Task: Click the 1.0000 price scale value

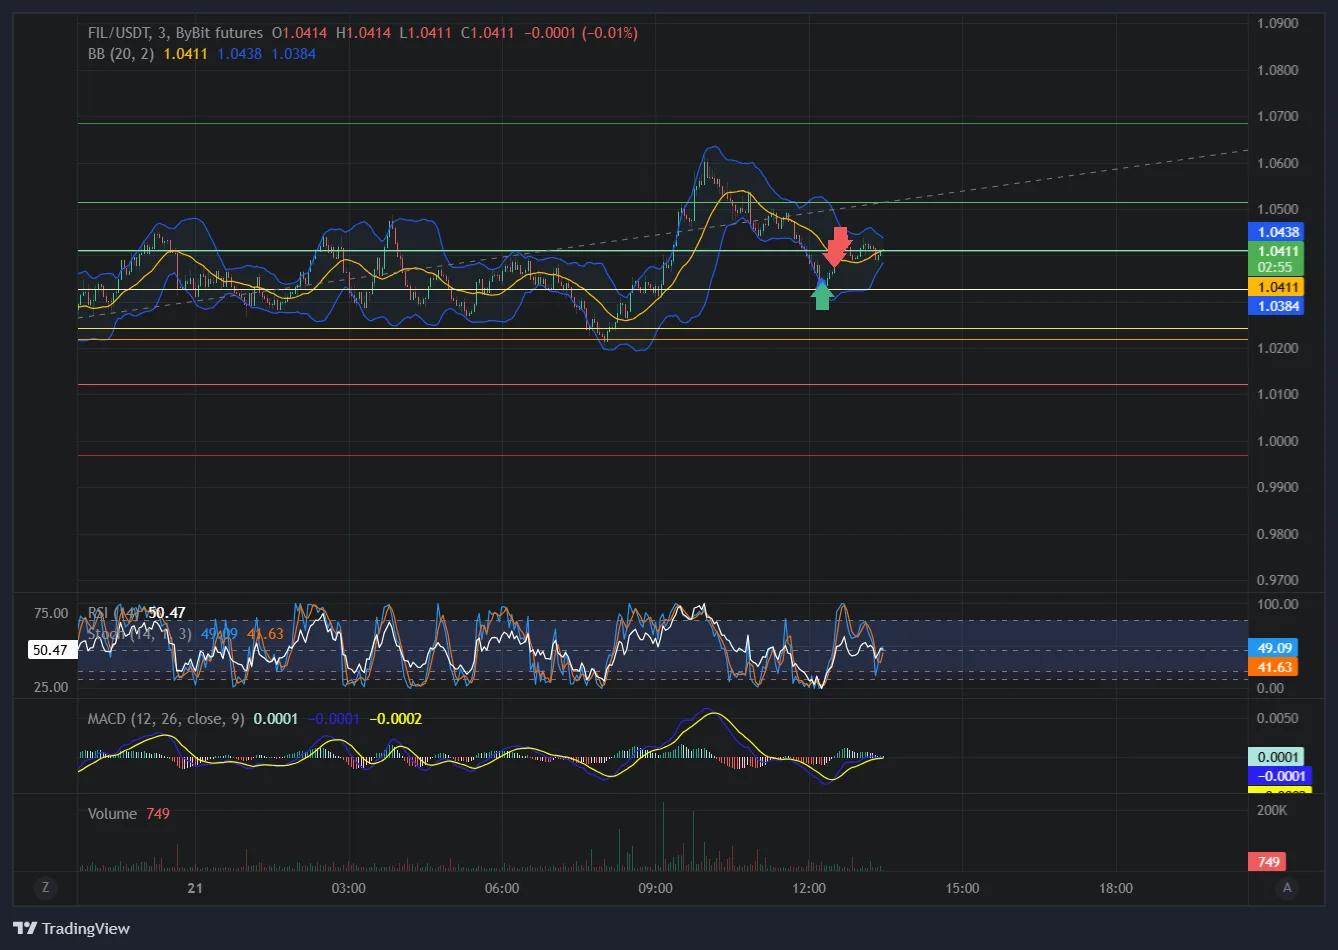Action: [x=1277, y=441]
